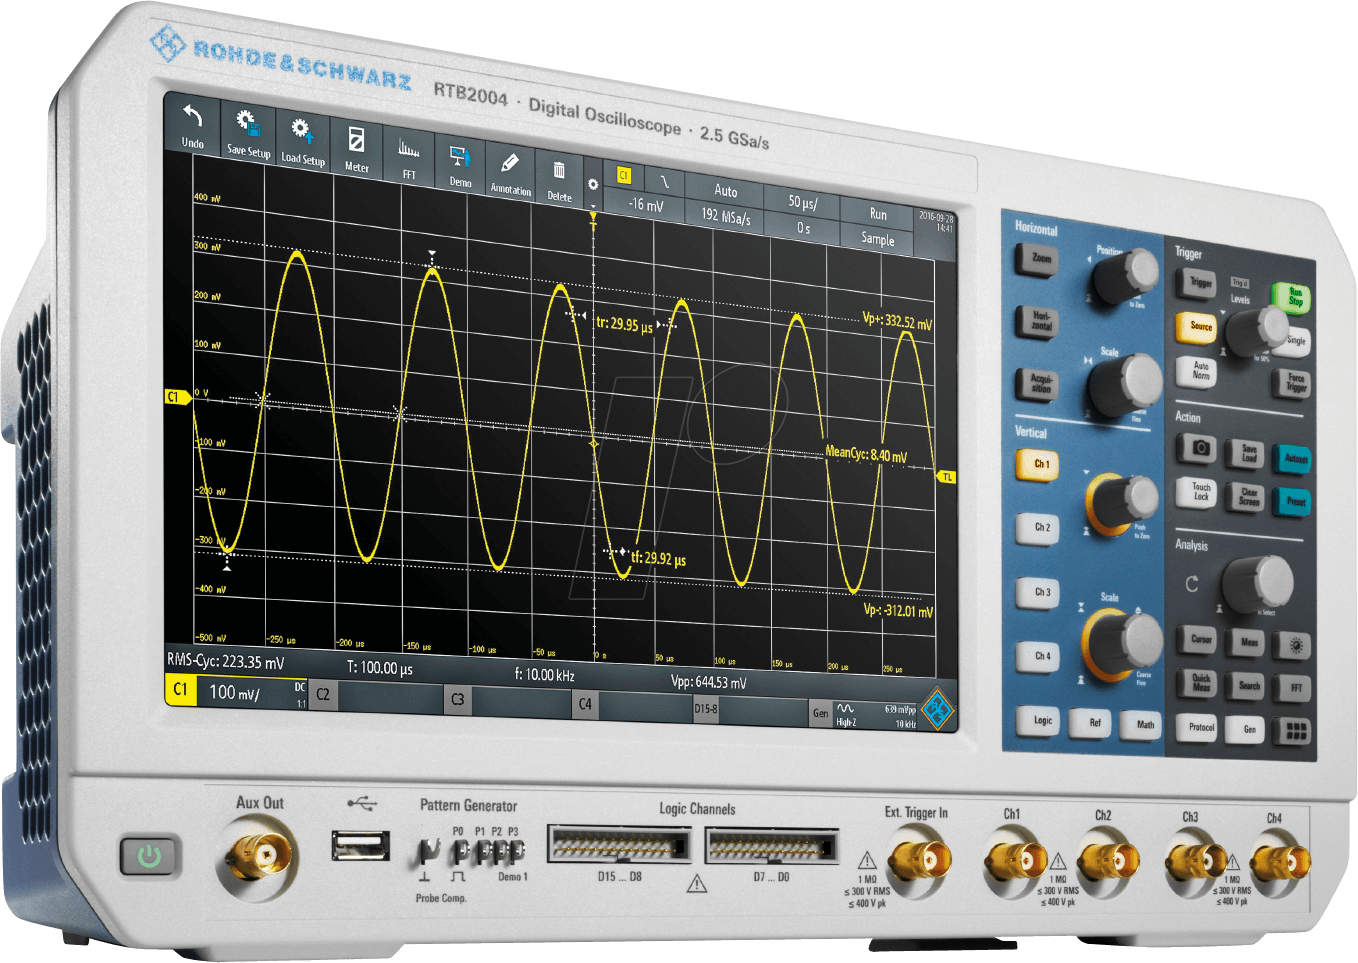Open the FFT spectrum tool in toolbar
The height and width of the screenshot is (963, 1358).
408,157
